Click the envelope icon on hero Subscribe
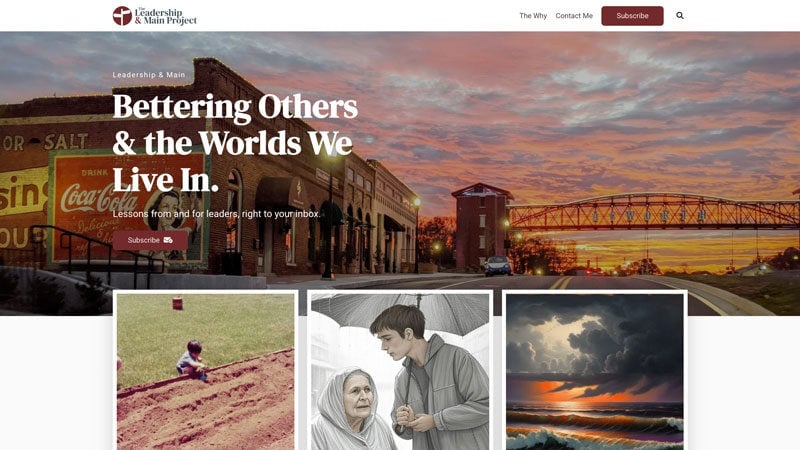Screen dimensions: 800x450 tap(168, 240)
